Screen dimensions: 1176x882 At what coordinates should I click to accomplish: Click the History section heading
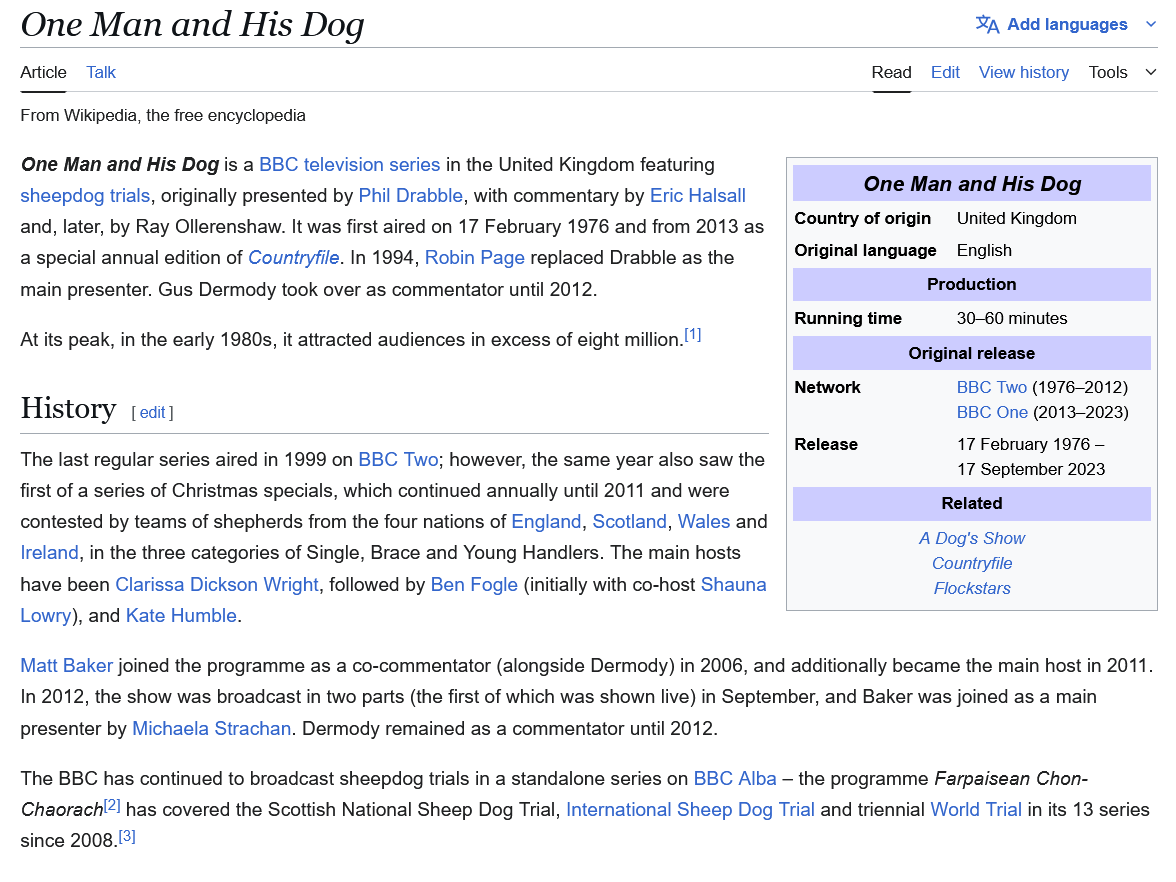pyautogui.click(x=68, y=409)
